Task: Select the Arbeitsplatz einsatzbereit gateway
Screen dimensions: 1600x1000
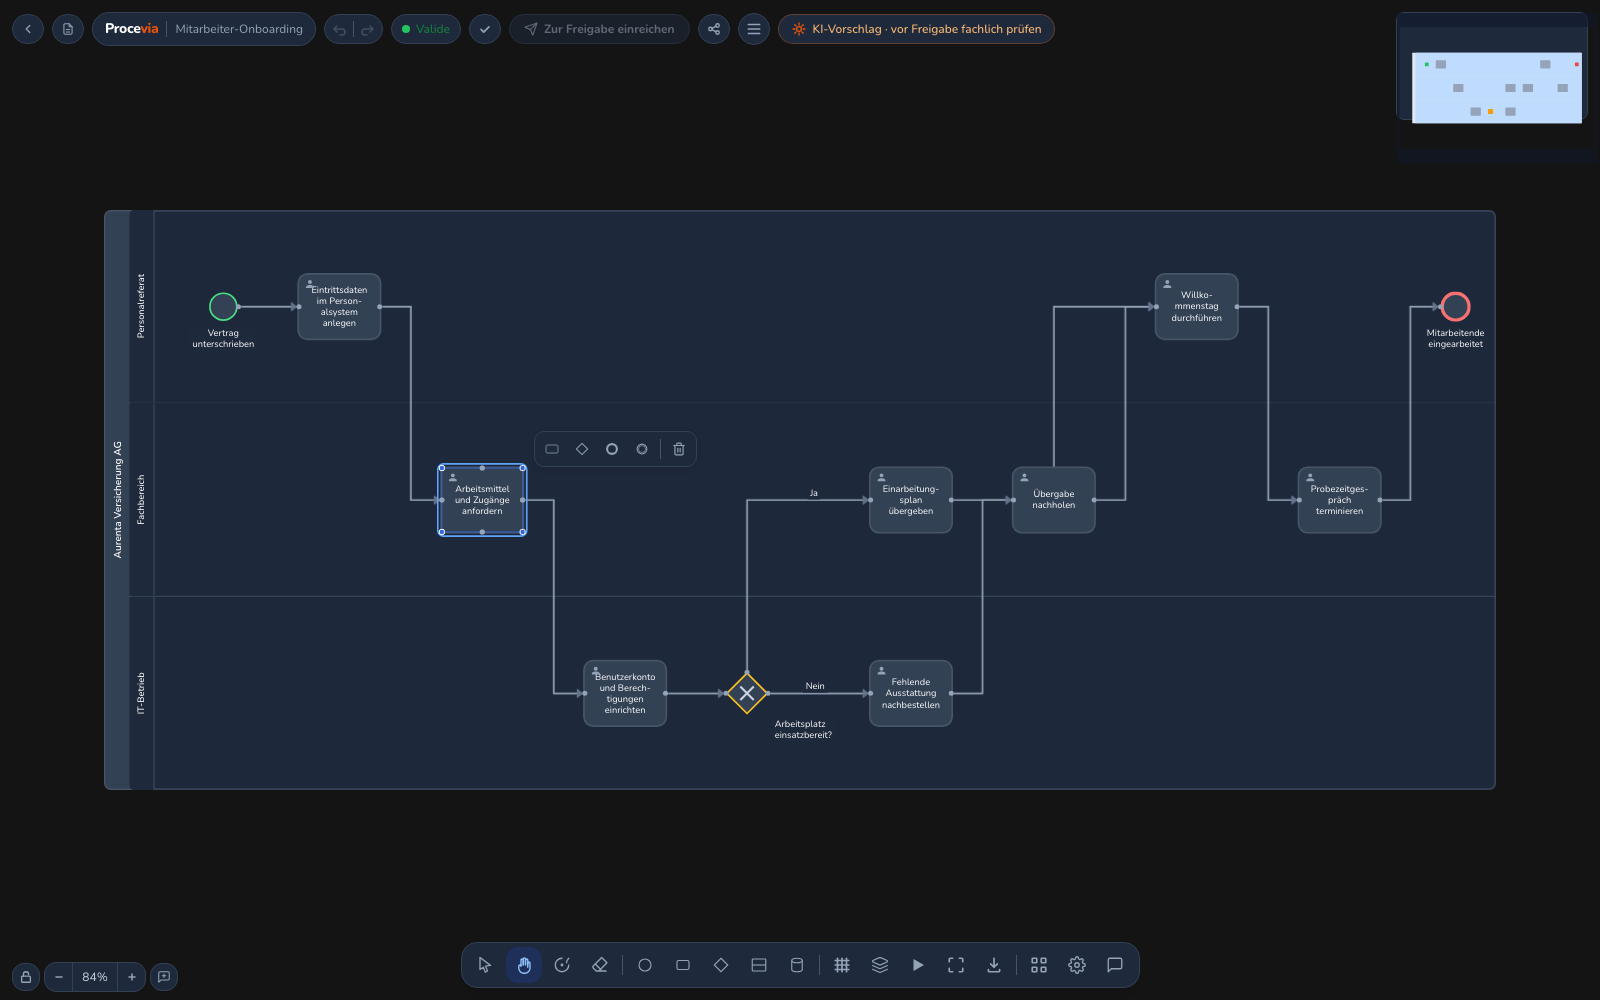Action: (747, 693)
